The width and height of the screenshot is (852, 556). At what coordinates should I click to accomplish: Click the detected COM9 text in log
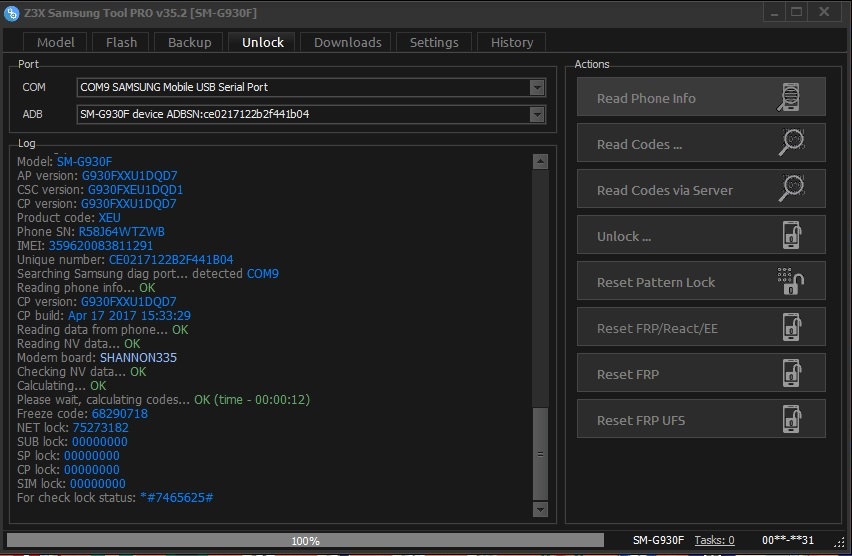pyautogui.click(x=263, y=274)
